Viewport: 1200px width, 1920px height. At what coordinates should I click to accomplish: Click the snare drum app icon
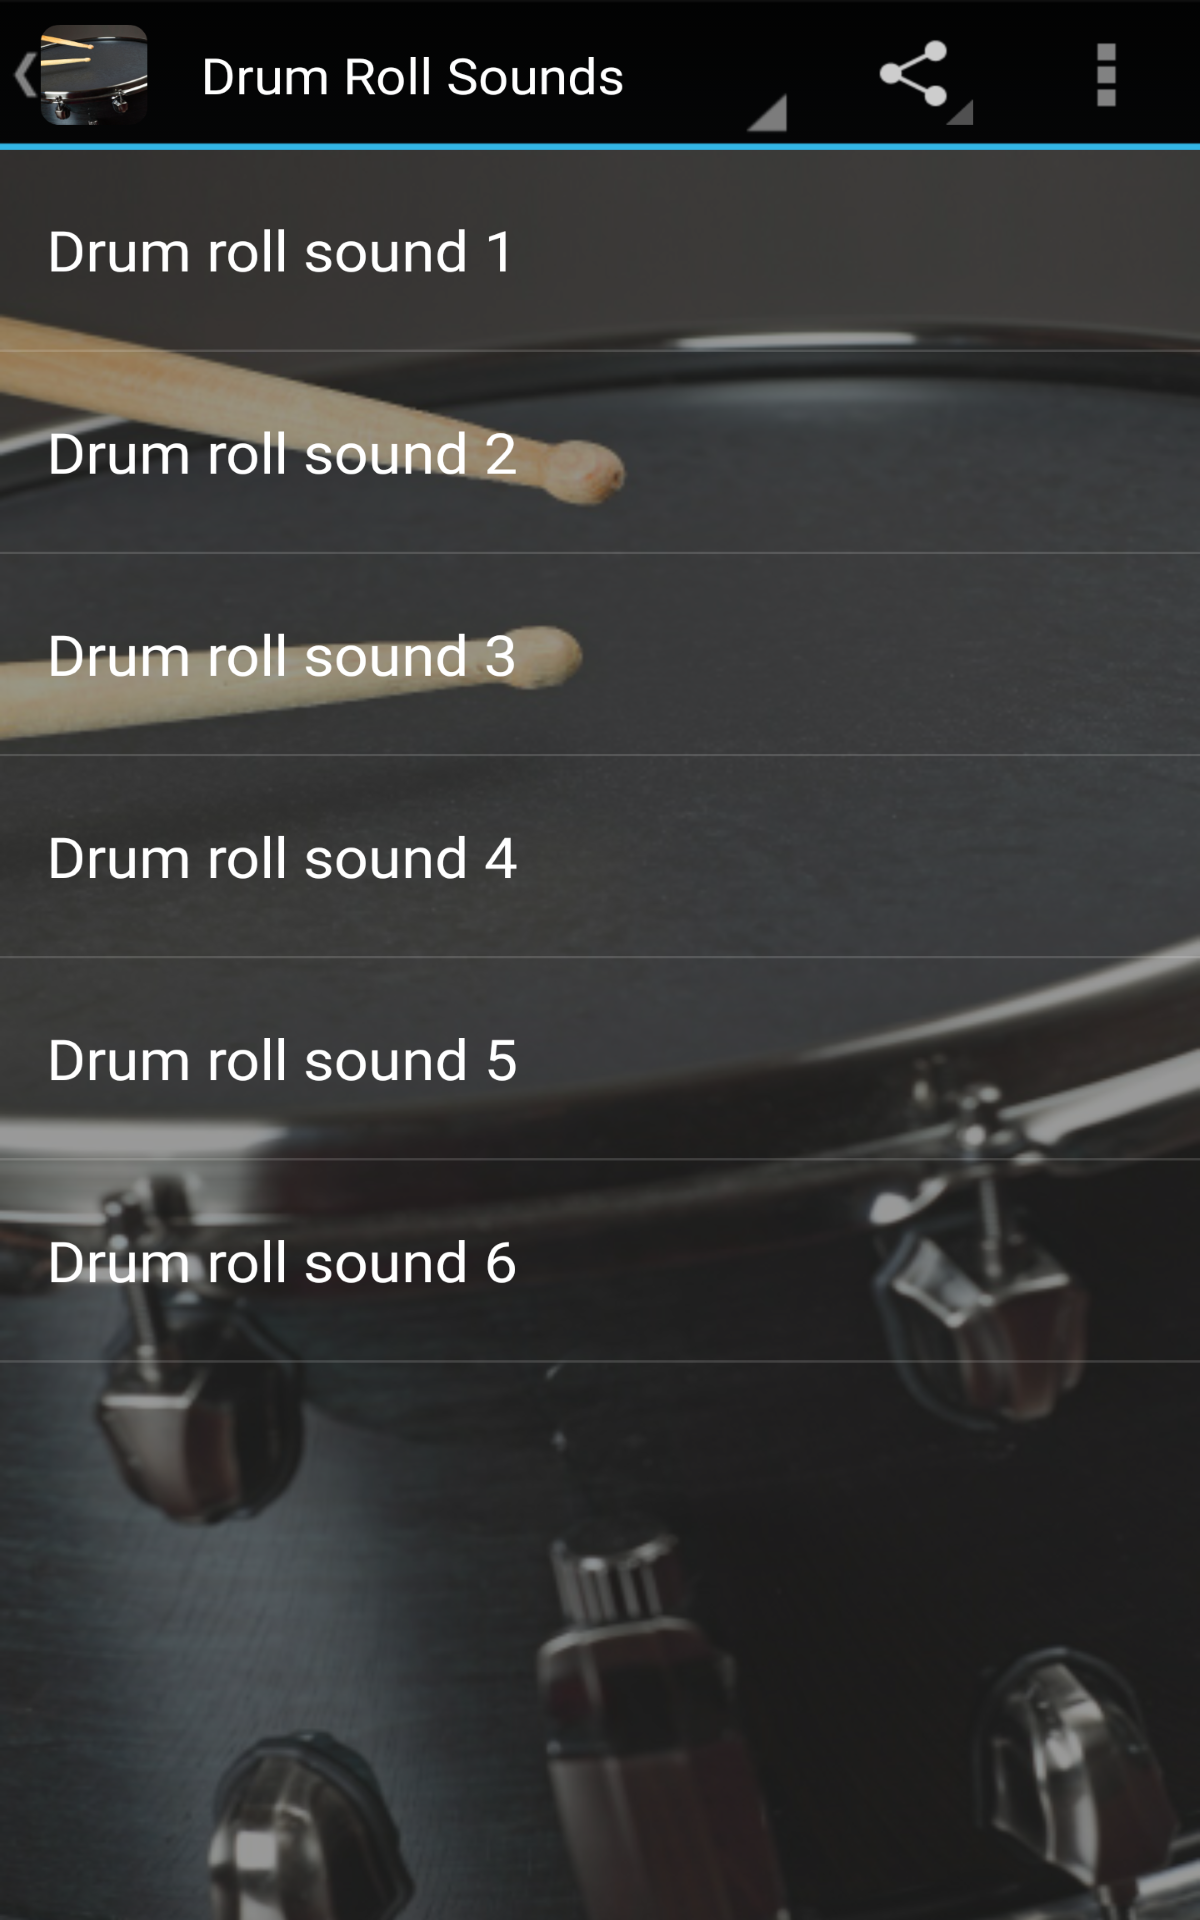pyautogui.click(x=94, y=75)
